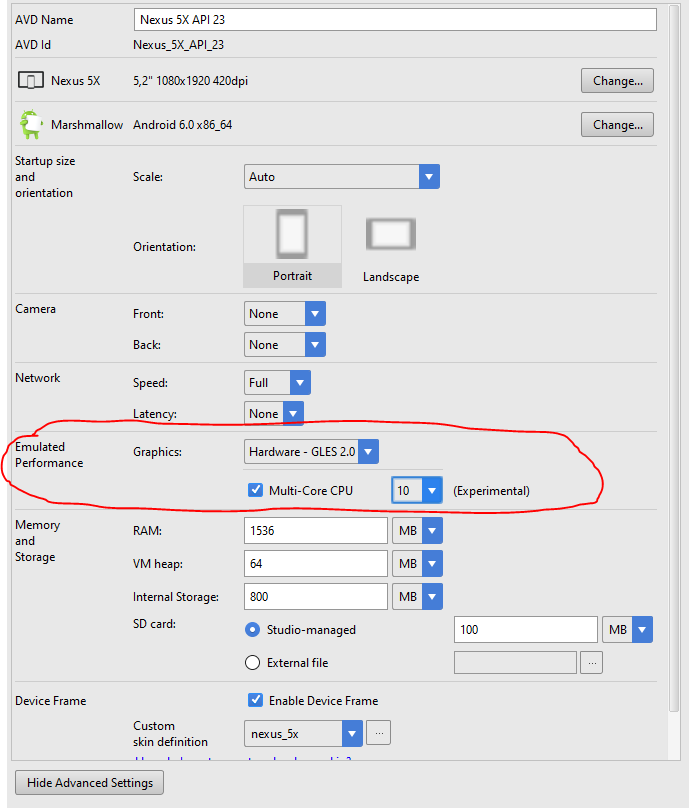Open the Custom skin definition dropdown nexus_5x
This screenshot has width=689, height=808.
(x=304, y=734)
